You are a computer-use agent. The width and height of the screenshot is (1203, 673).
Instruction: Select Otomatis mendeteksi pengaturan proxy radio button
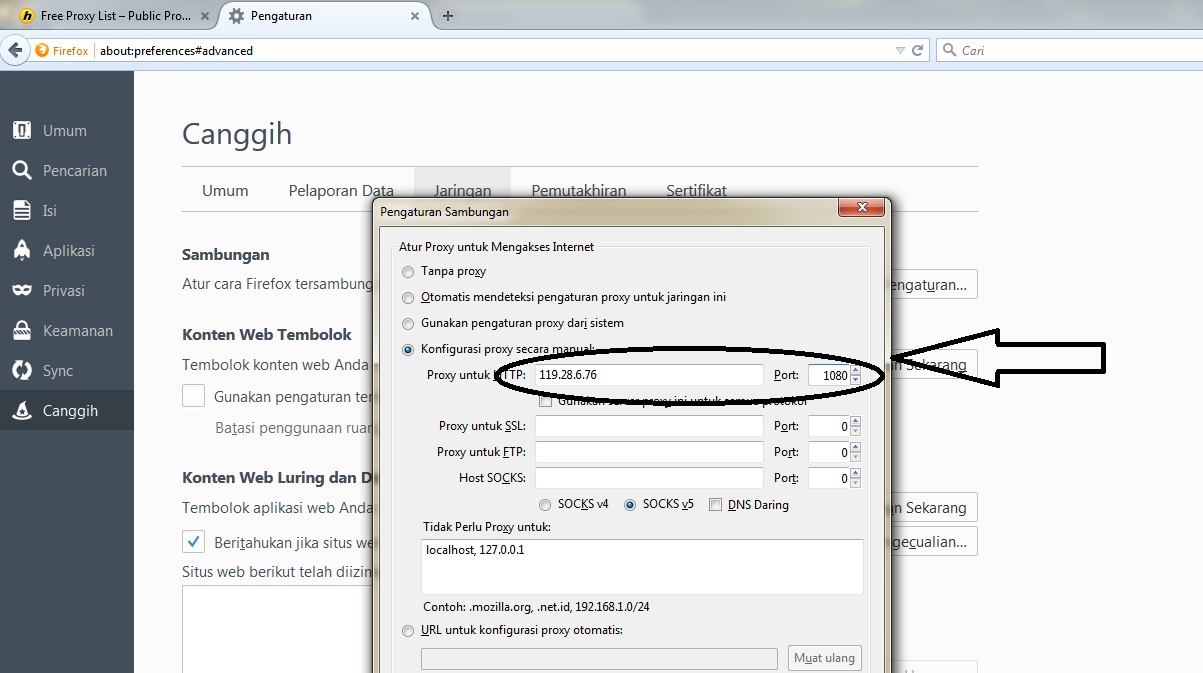407,297
